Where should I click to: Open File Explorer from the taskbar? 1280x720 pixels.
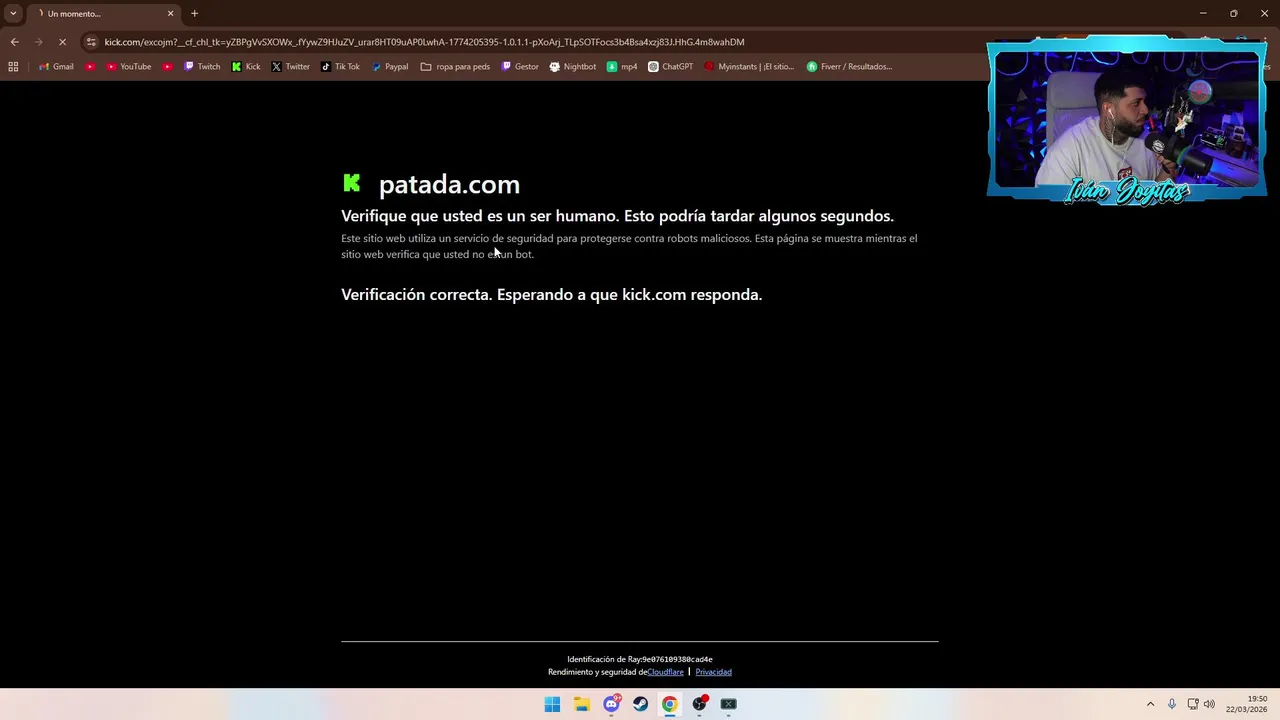[x=581, y=704]
